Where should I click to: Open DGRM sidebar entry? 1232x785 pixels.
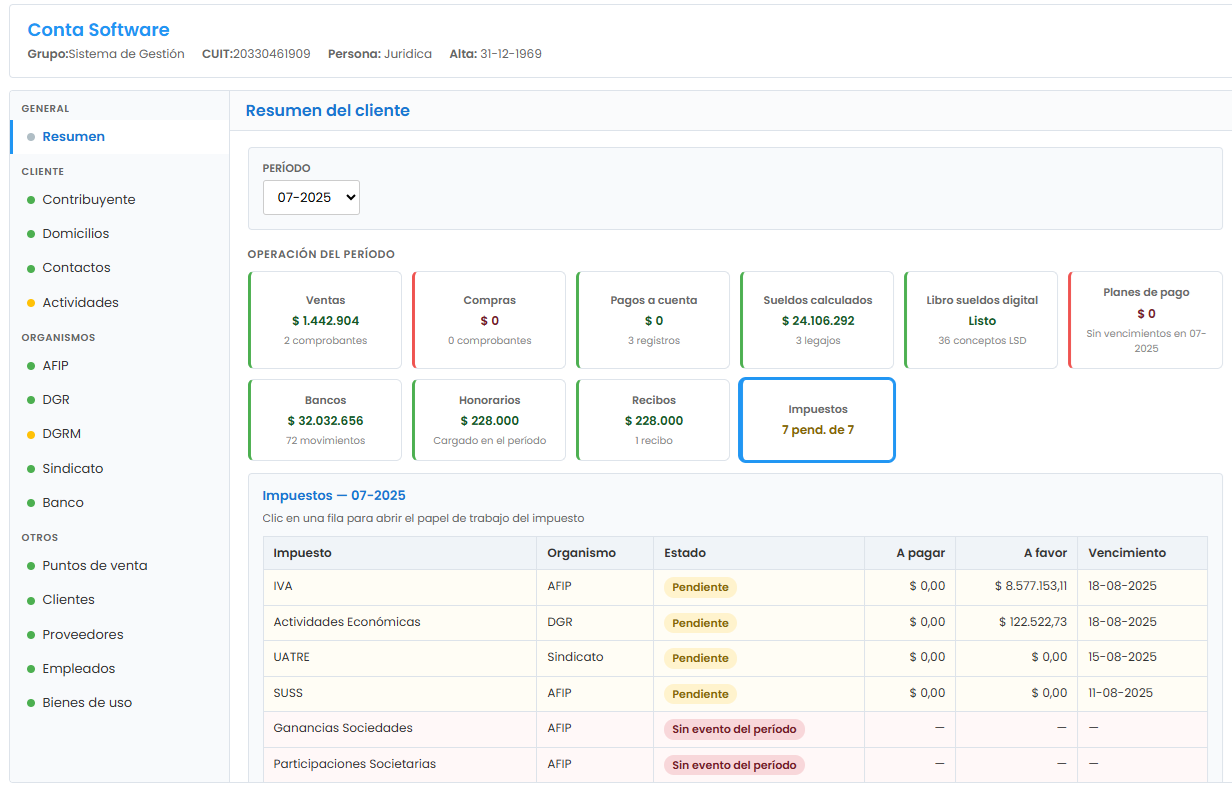(x=119, y=434)
